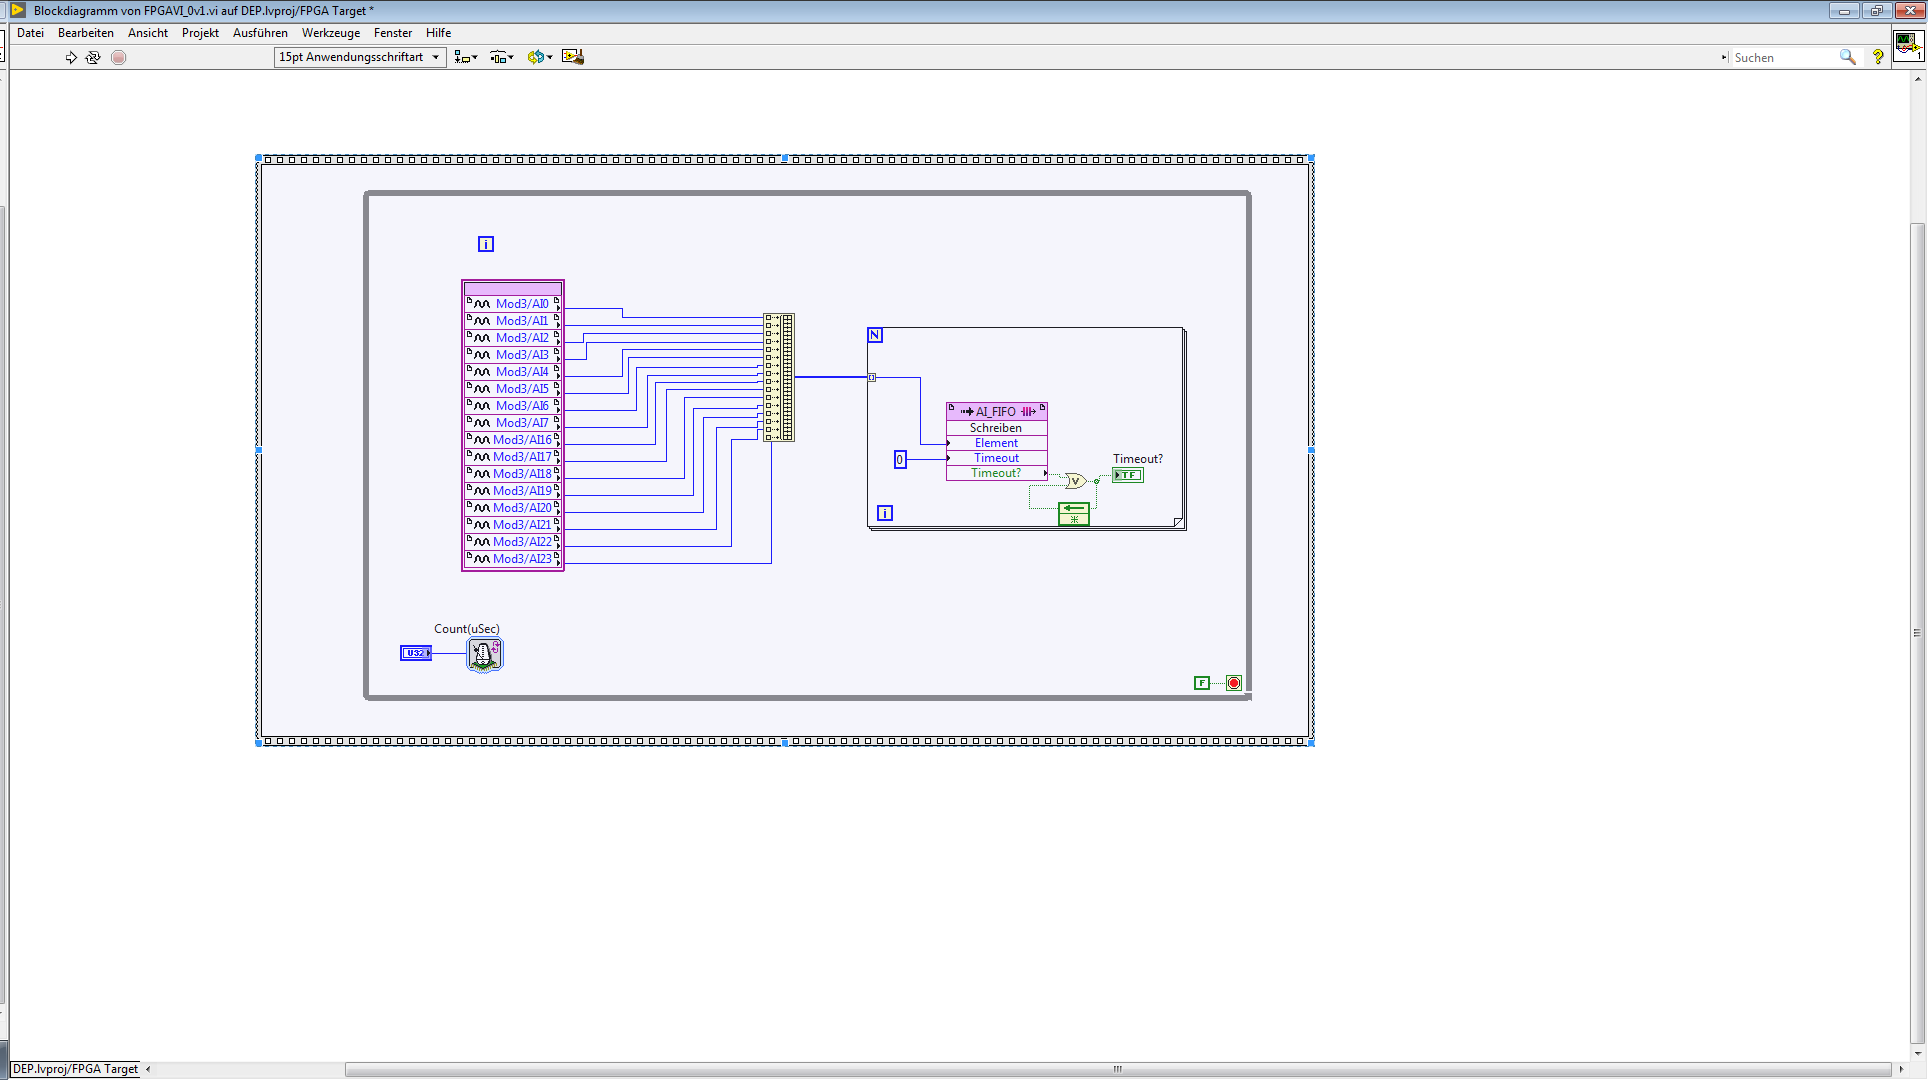Click the Run arrow button
The height and width of the screenshot is (1080, 1928).
71,57
